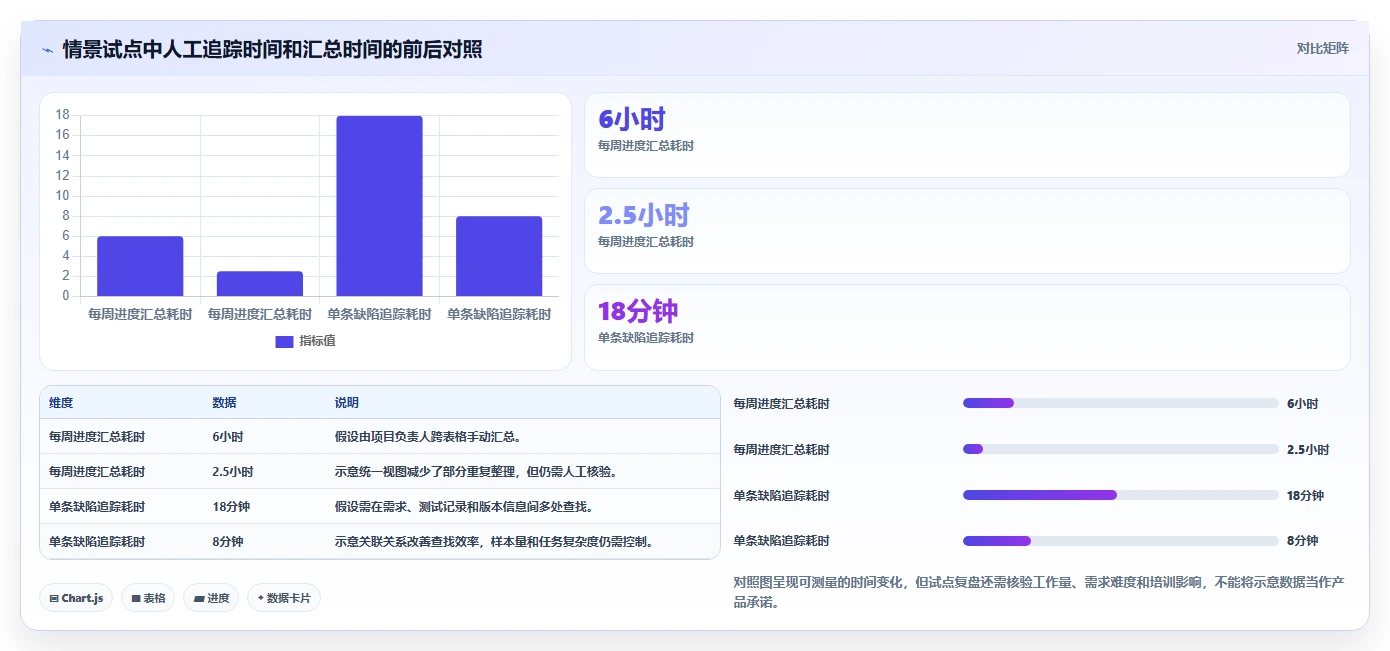
Task: Click the 对比矩阵 label in the header
Action: tap(1323, 48)
